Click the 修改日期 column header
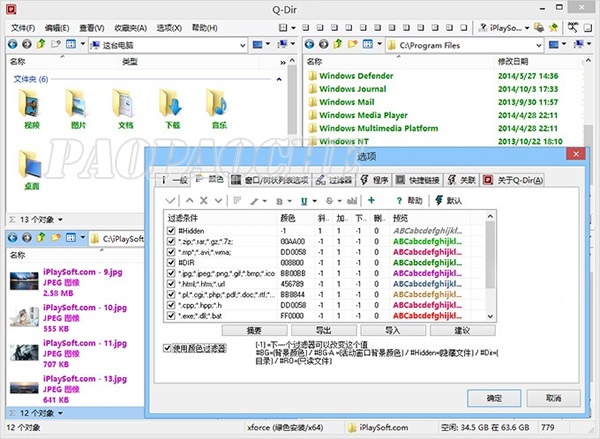 coord(513,61)
